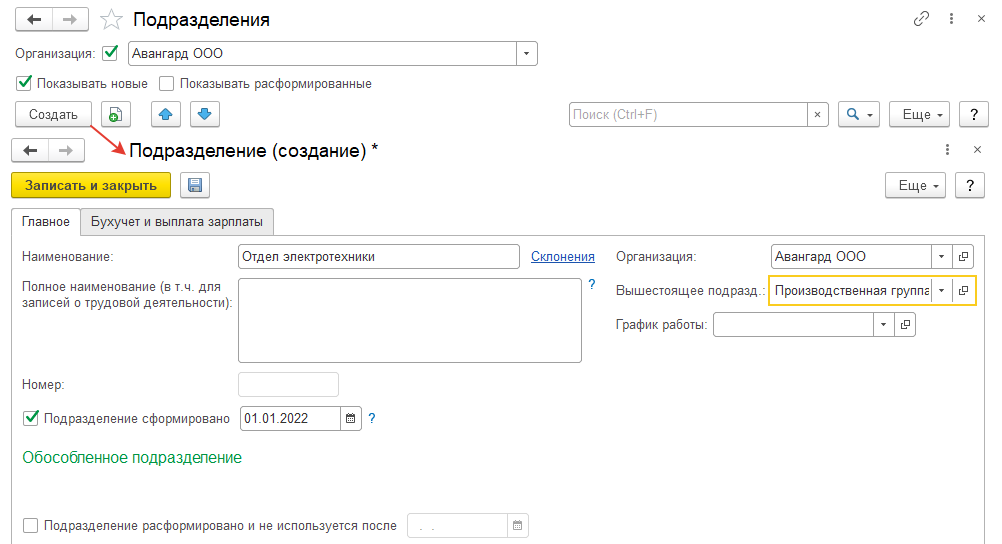Open График работы item form icon
Image resolution: width=1002 pixels, height=544 pixels.
(904, 325)
